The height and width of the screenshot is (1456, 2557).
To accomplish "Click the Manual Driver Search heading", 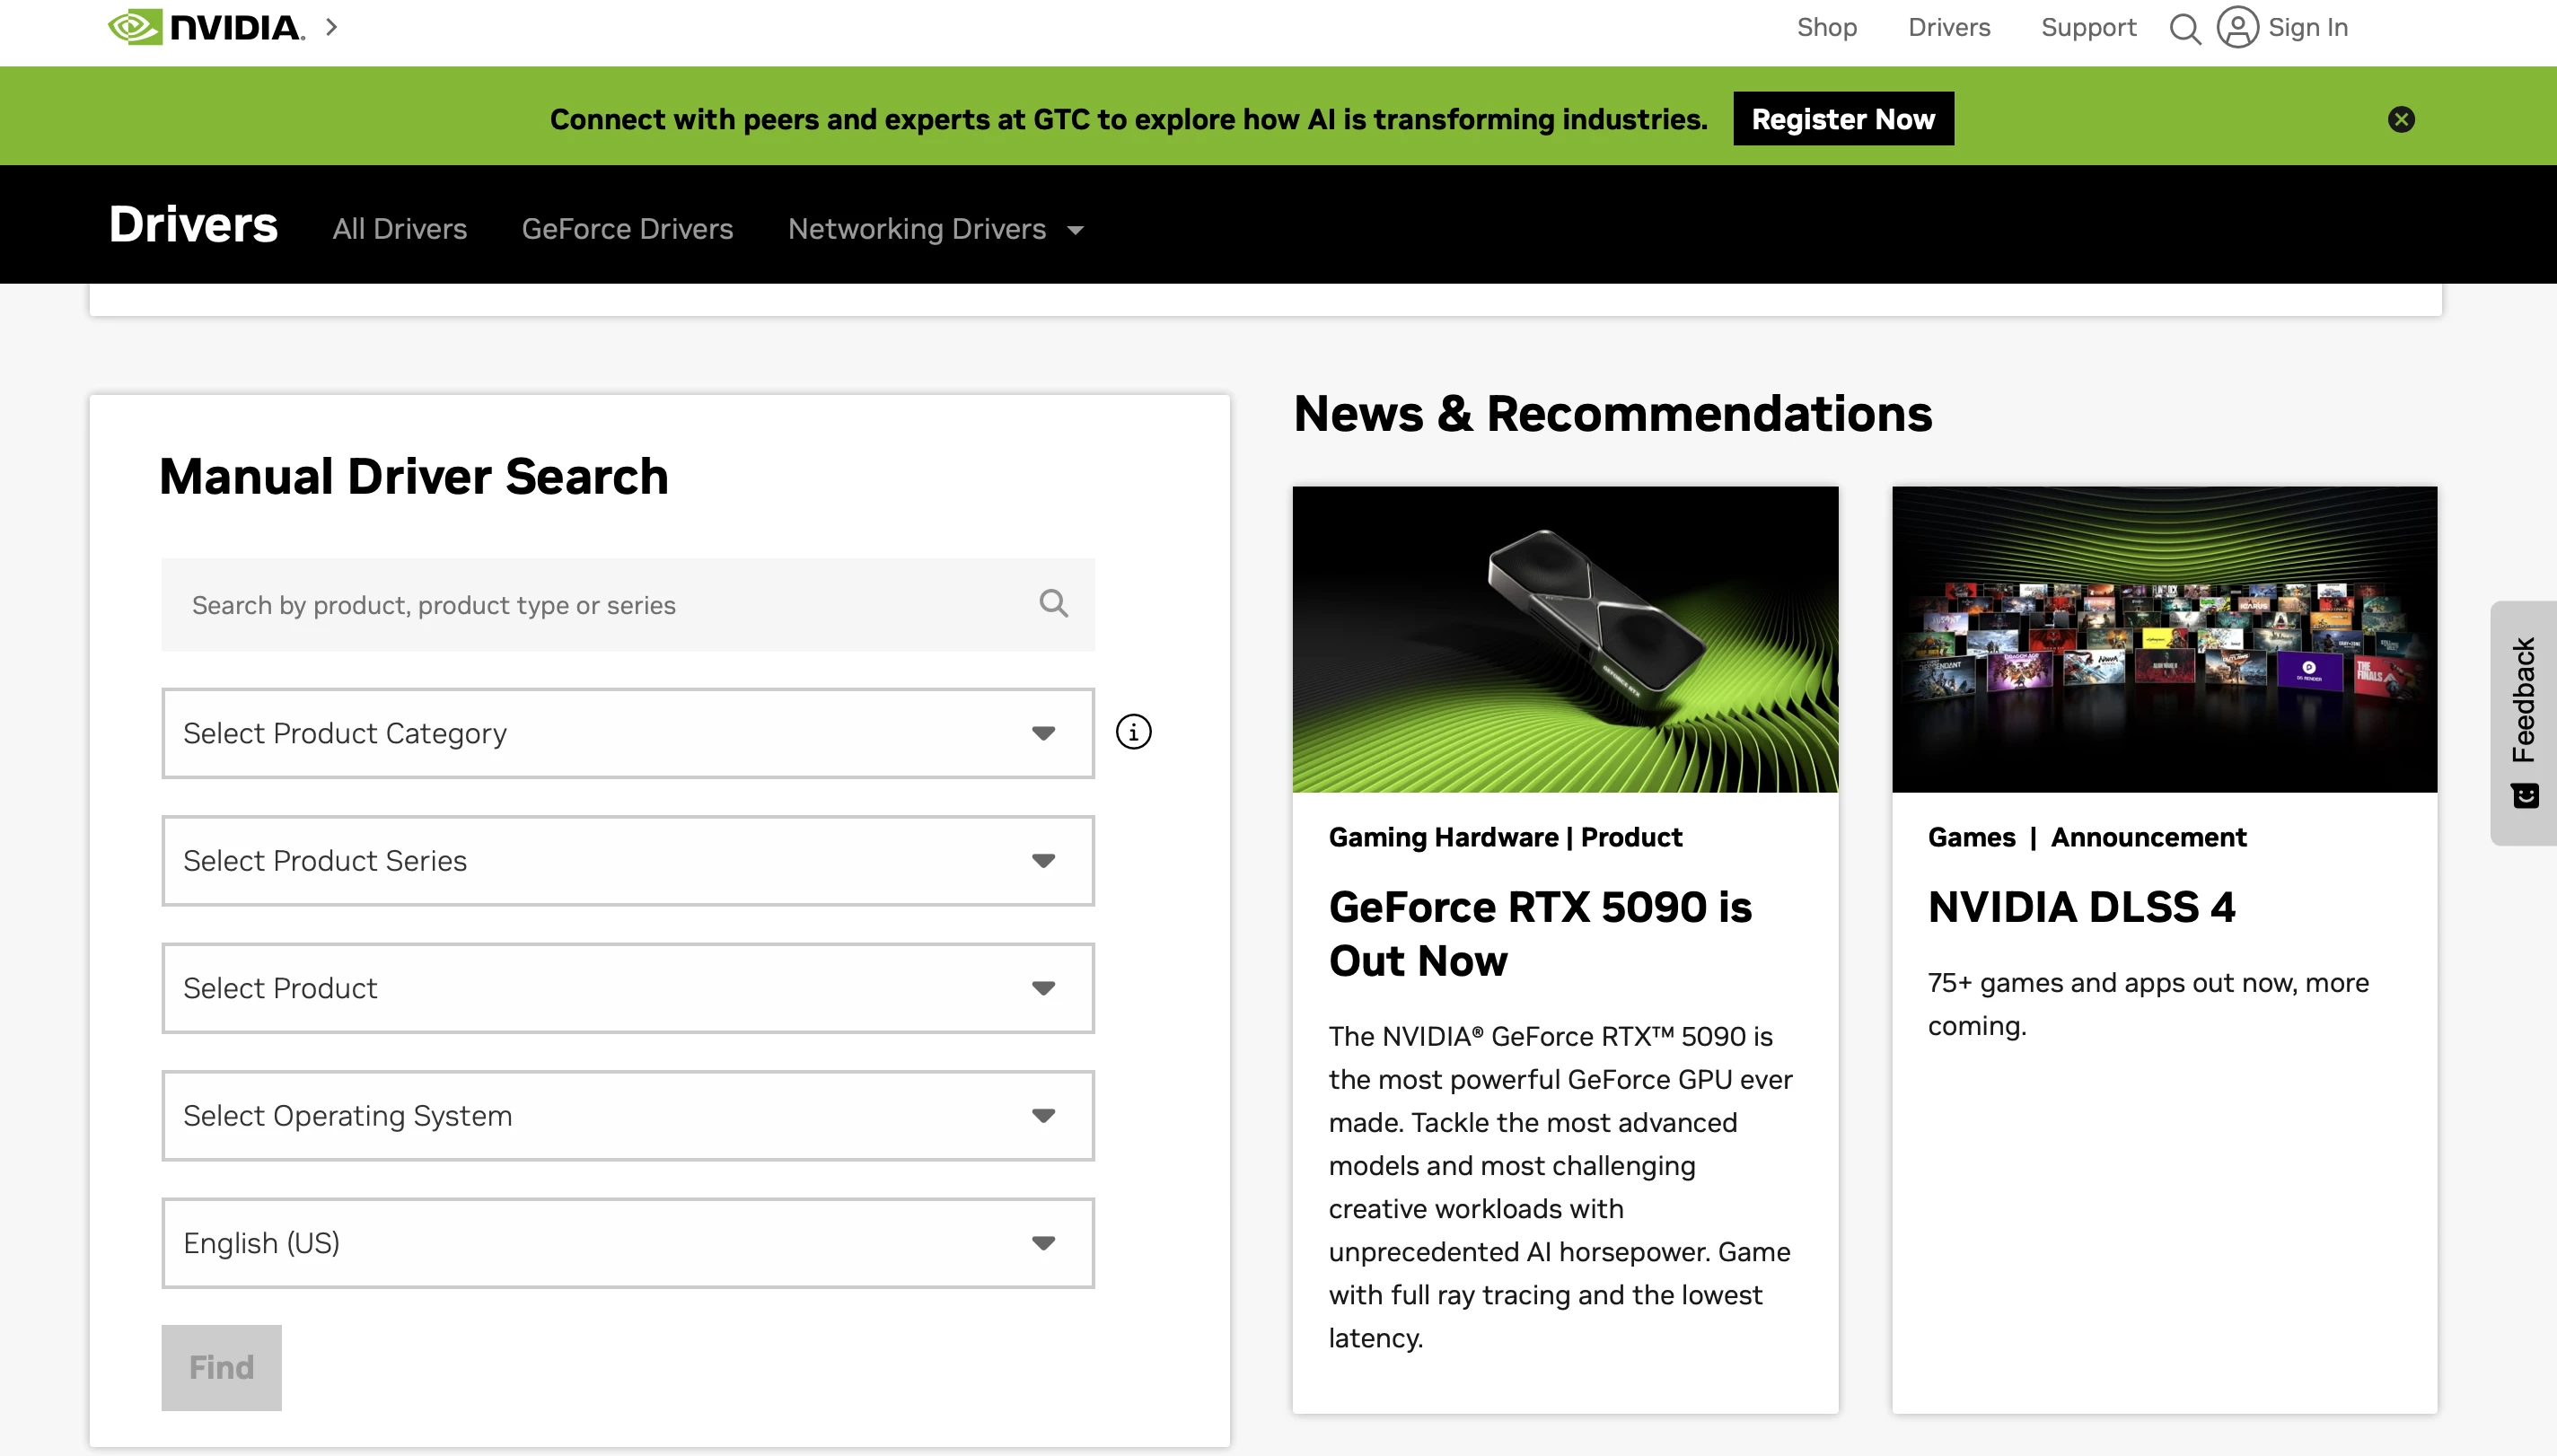I will tap(413, 476).
